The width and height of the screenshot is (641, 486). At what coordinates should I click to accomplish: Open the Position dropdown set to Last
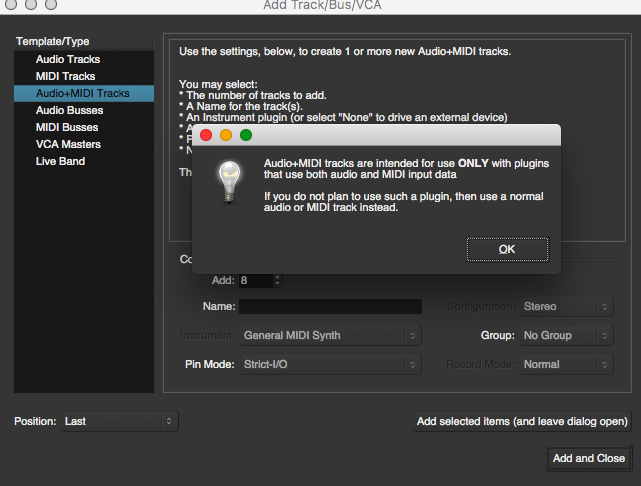[x=118, y=422]
